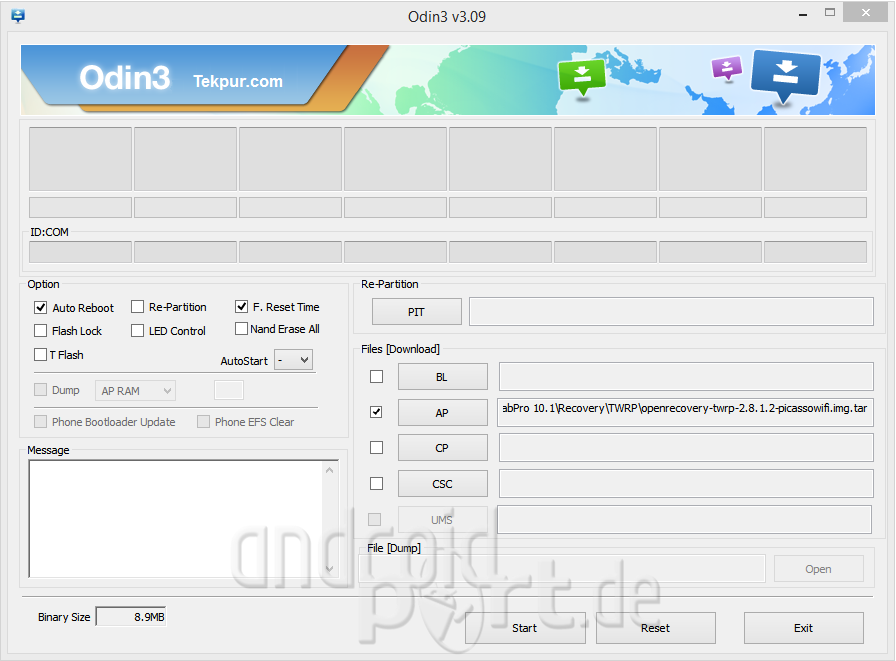
Task: Click the Exit button
Action: pos(803,628)
